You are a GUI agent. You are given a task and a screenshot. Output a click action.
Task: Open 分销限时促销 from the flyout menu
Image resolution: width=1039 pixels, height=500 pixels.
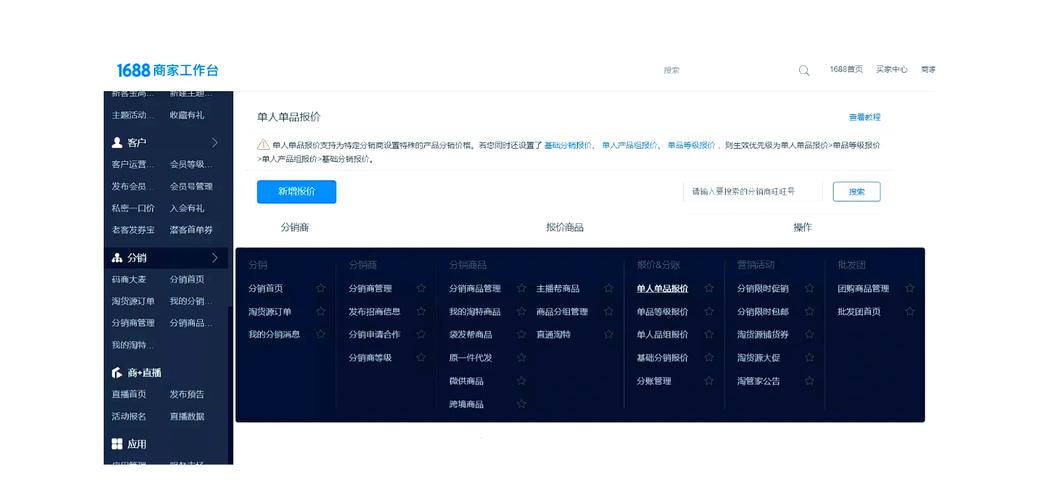(763, 289)
